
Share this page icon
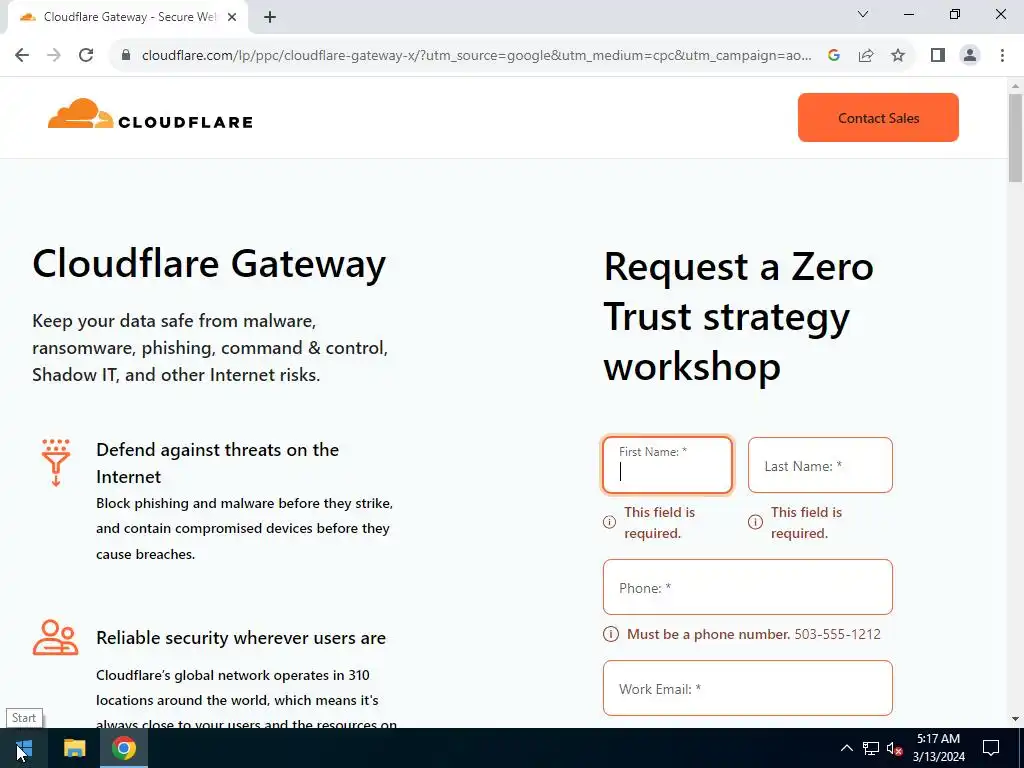click(866, 56)
